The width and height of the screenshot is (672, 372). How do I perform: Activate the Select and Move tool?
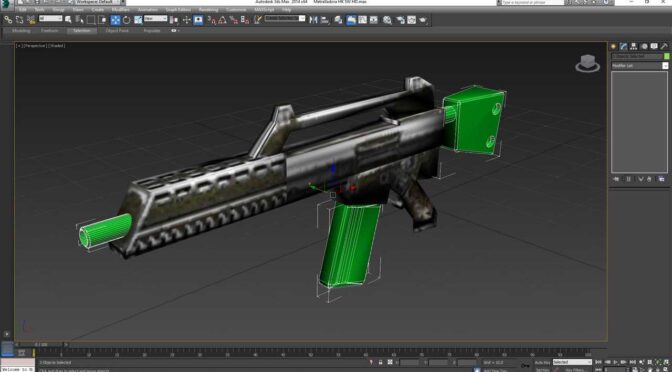click(x=116, y=20)
